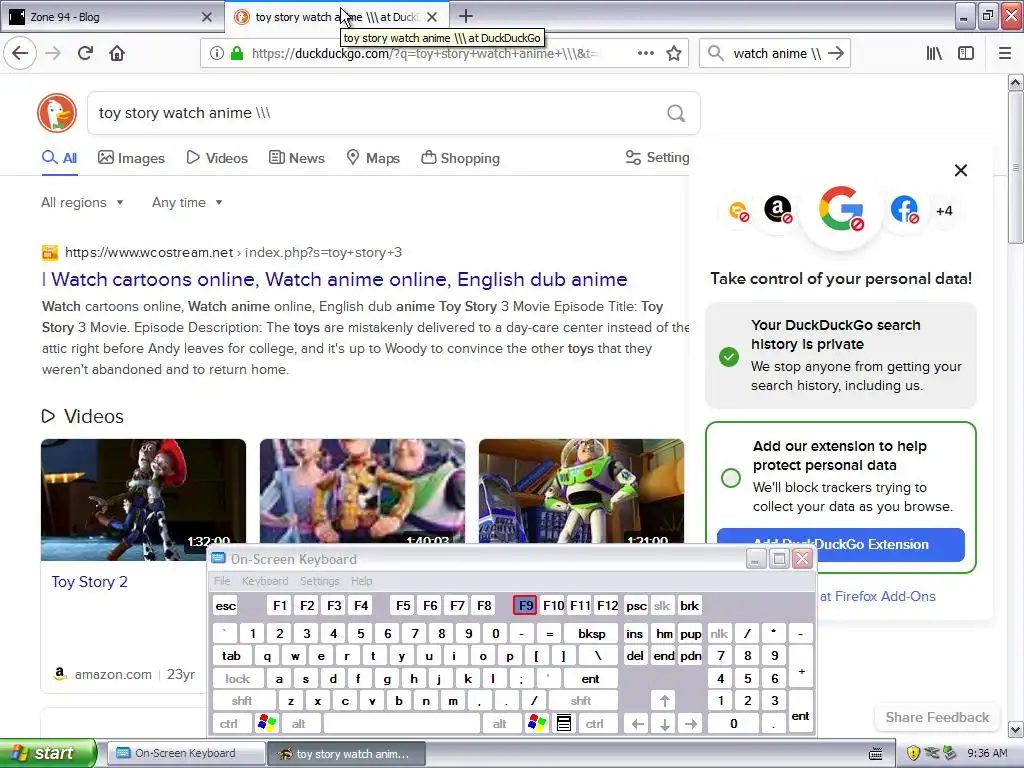Select On-Screen Keyboard taskbar button
This screenshot has width=1024, height=768.
[x=185, y=753]
